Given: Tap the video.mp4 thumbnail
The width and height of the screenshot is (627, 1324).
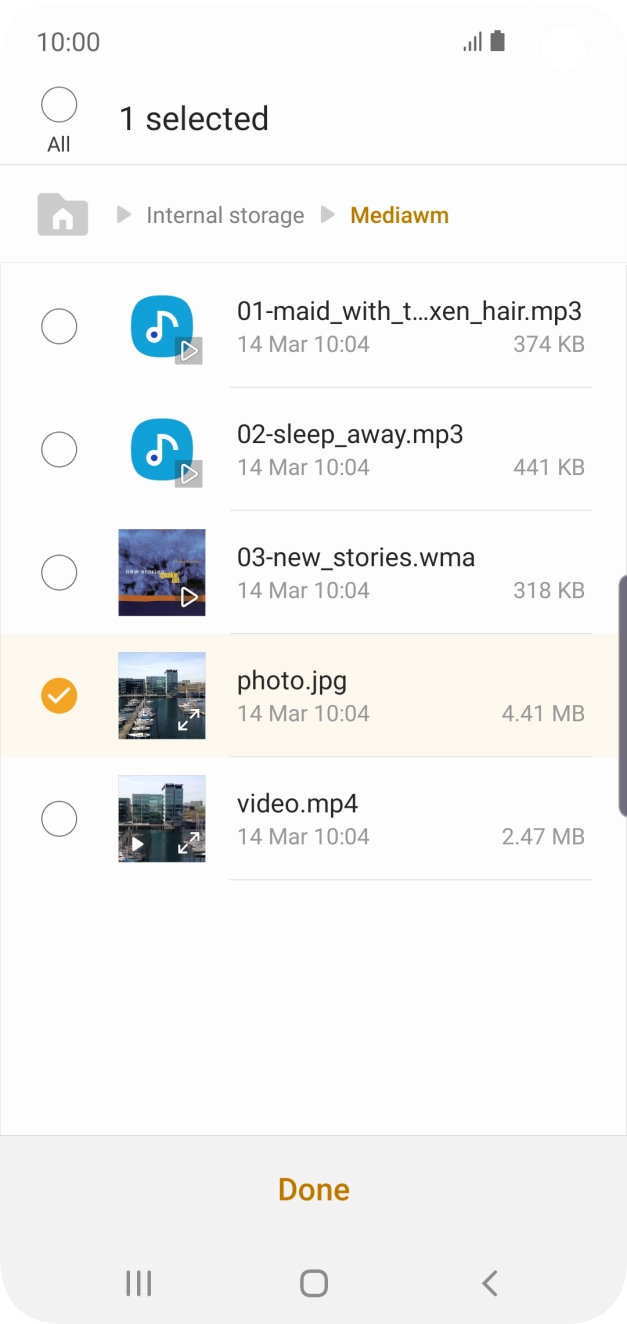Looking at the screenshot, I should tap(162, 819).
